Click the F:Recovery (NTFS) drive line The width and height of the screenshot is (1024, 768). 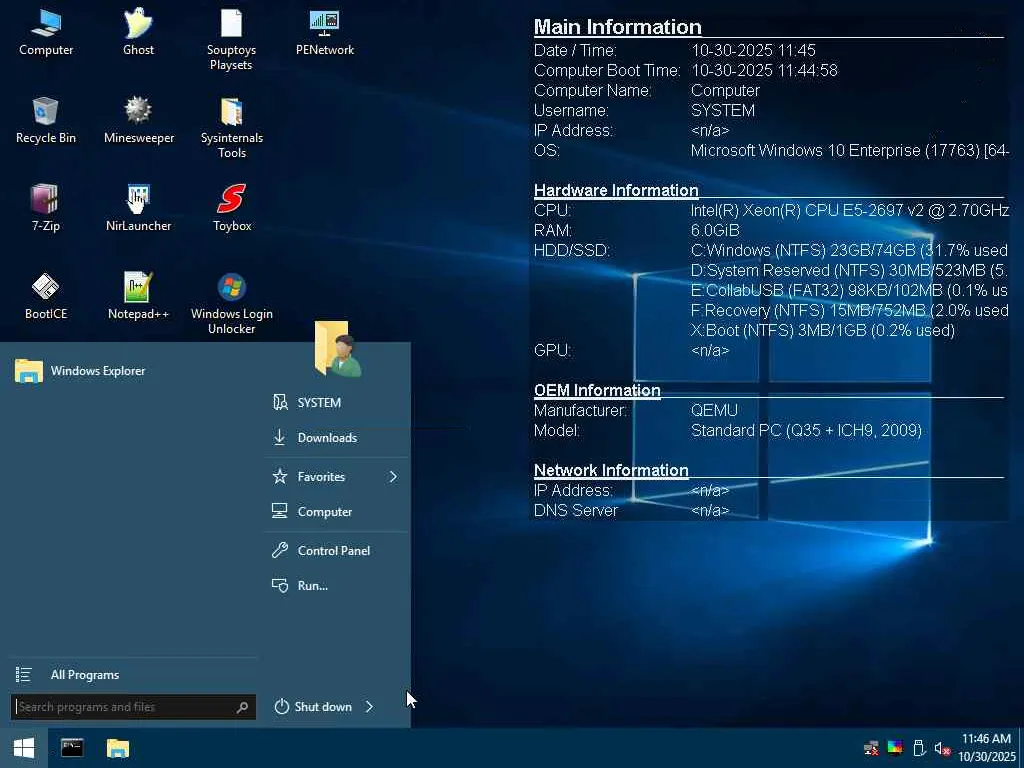(x=849, y=310)
